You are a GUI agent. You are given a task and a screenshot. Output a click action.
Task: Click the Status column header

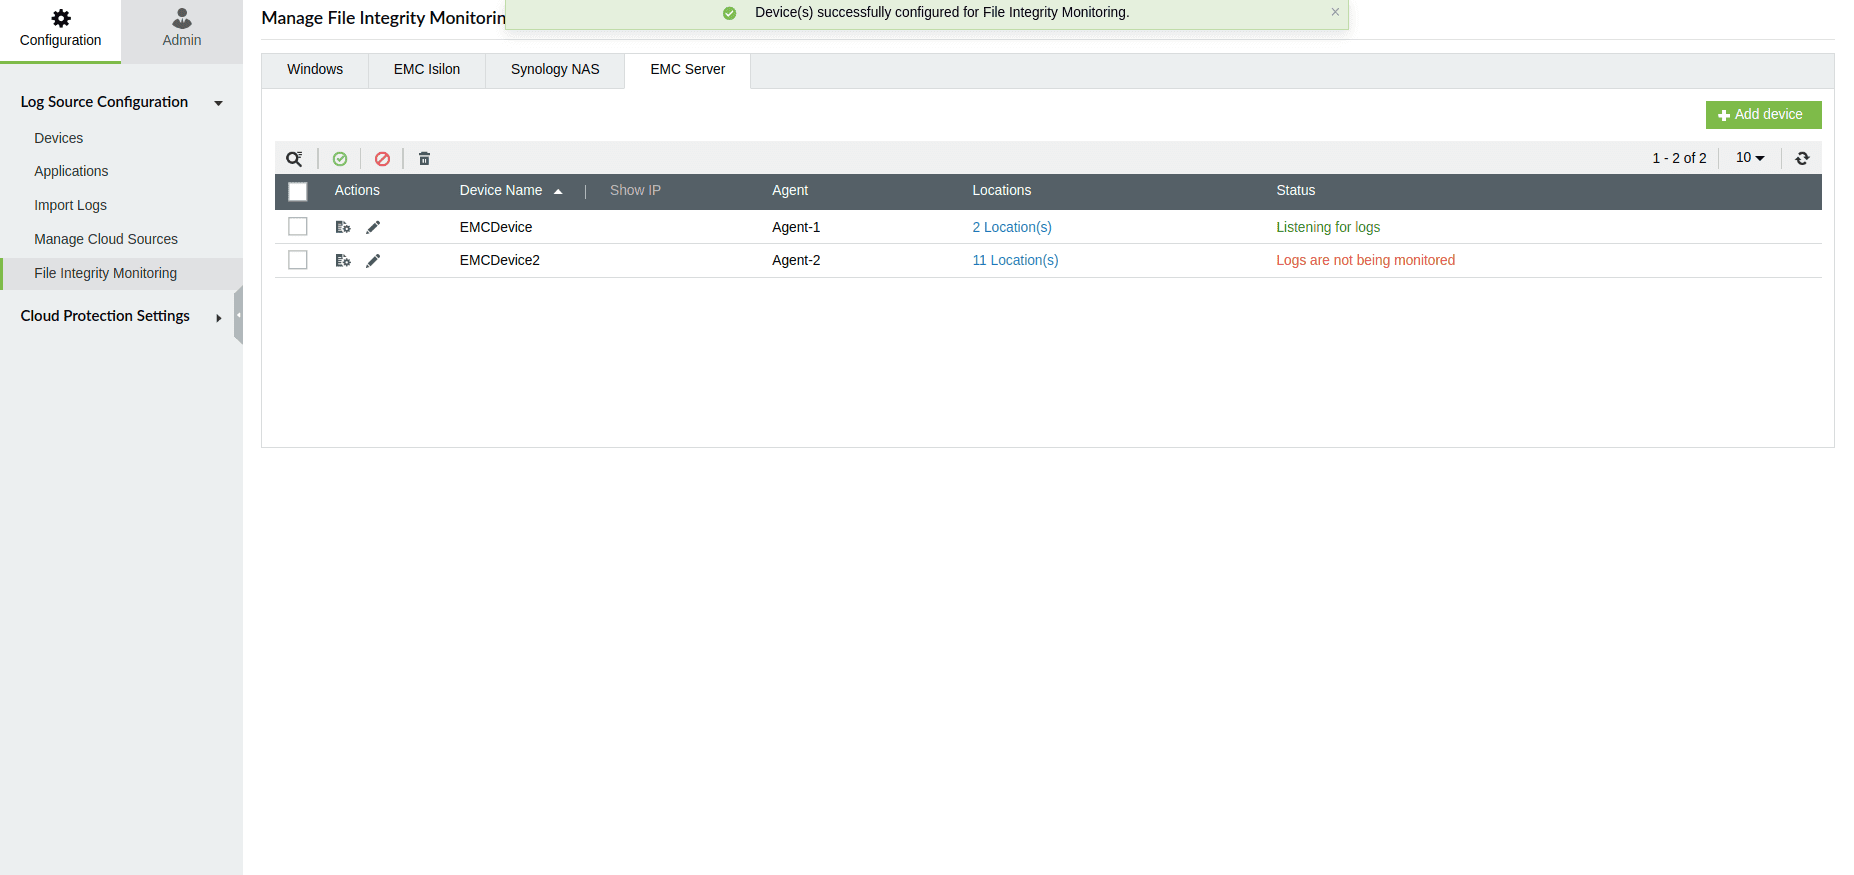click(1295, 190)
